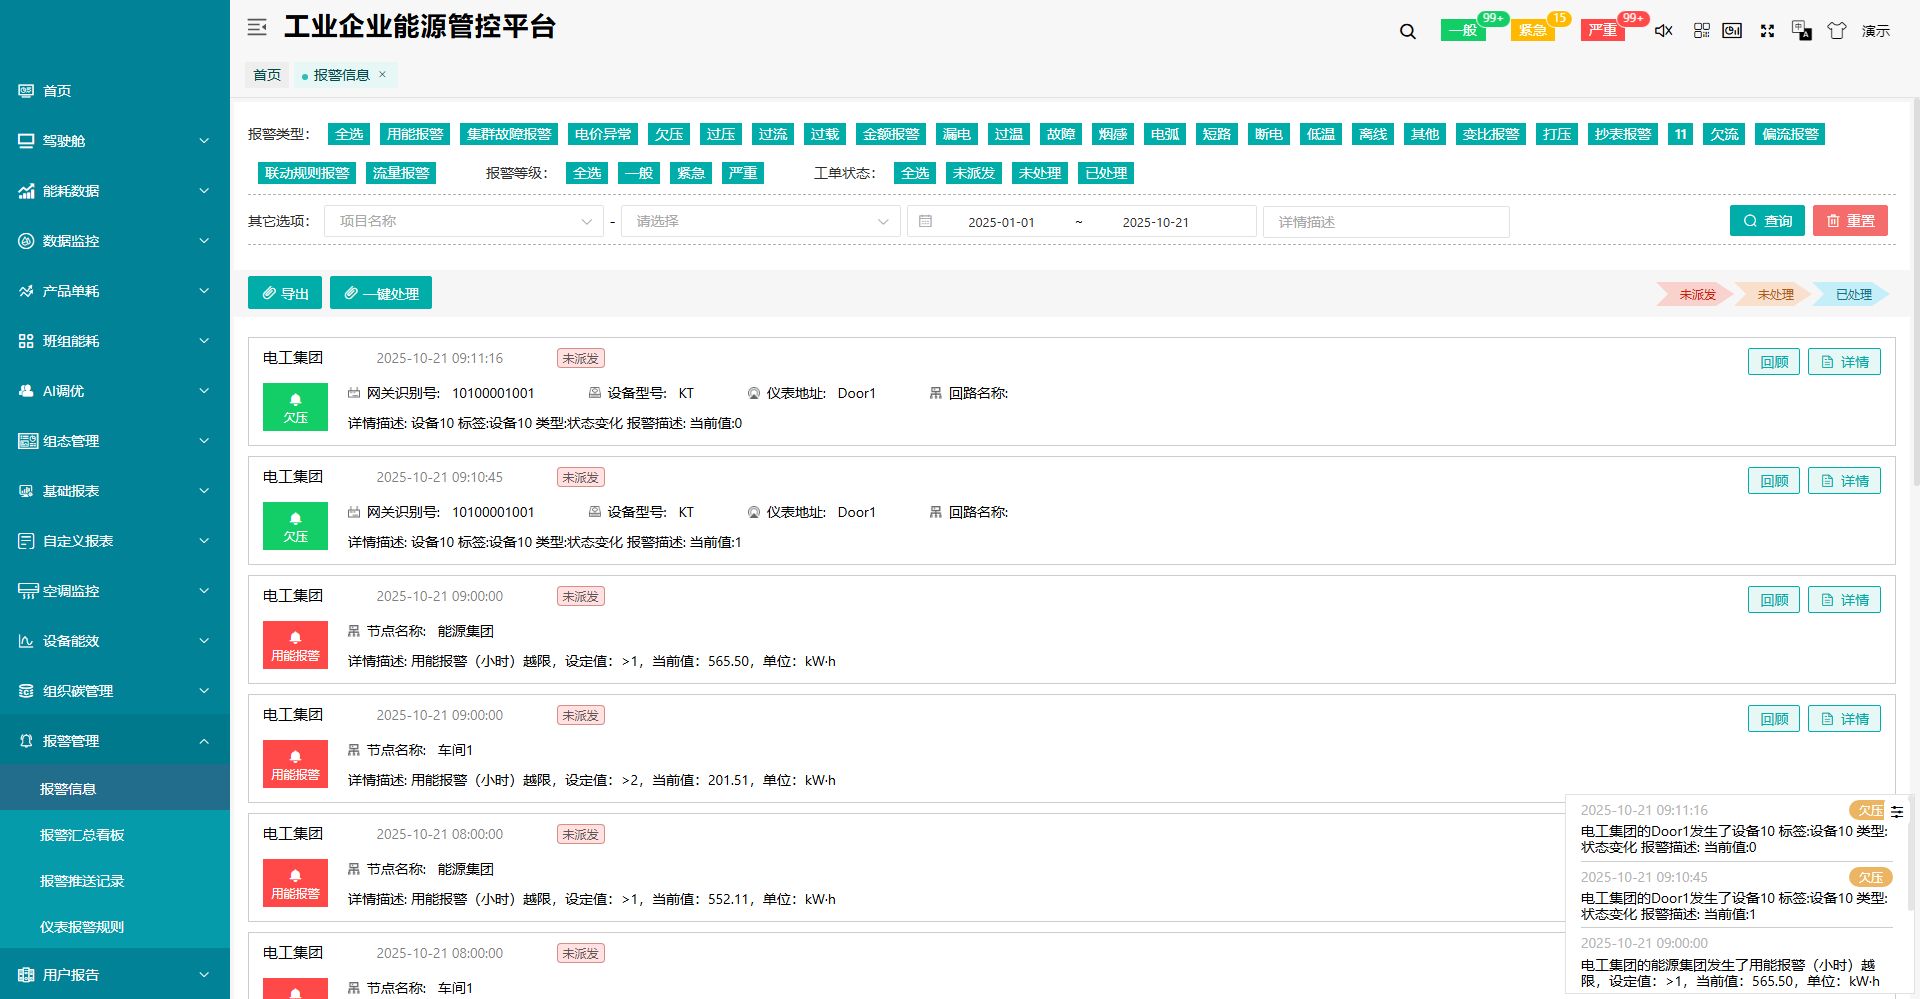
Task: Close the 报警信息 tab with its x
Action: click(x=382, y=74)
